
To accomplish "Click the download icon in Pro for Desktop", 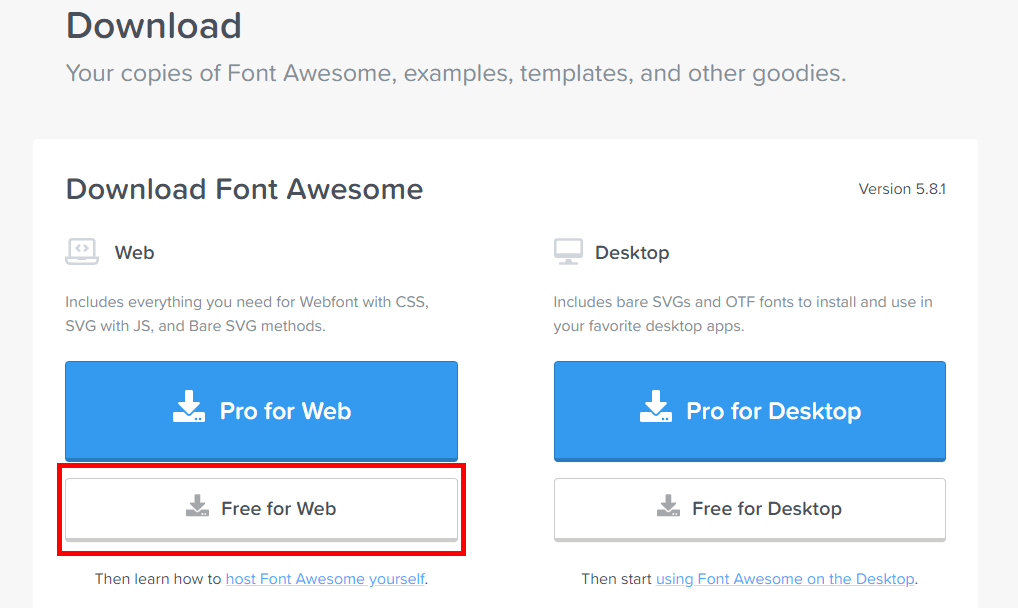I will pos(656,408).
